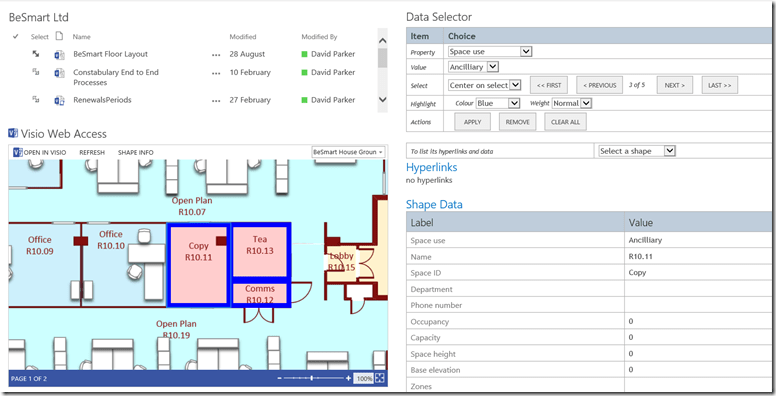Open the Shape Info pane

[x=136, y=152]
